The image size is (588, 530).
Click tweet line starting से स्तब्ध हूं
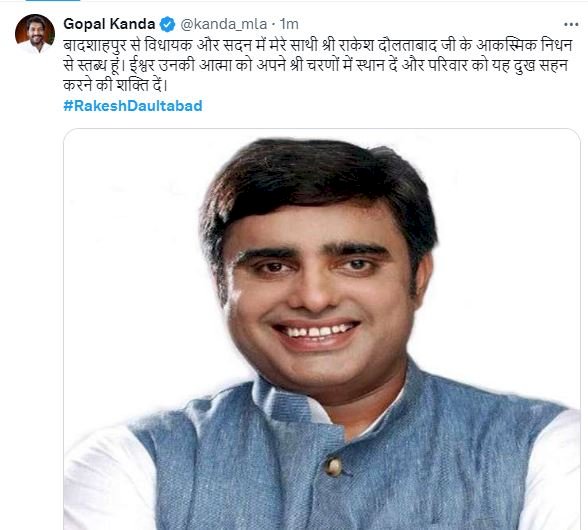pyautogui.click(x=315, y=66)
